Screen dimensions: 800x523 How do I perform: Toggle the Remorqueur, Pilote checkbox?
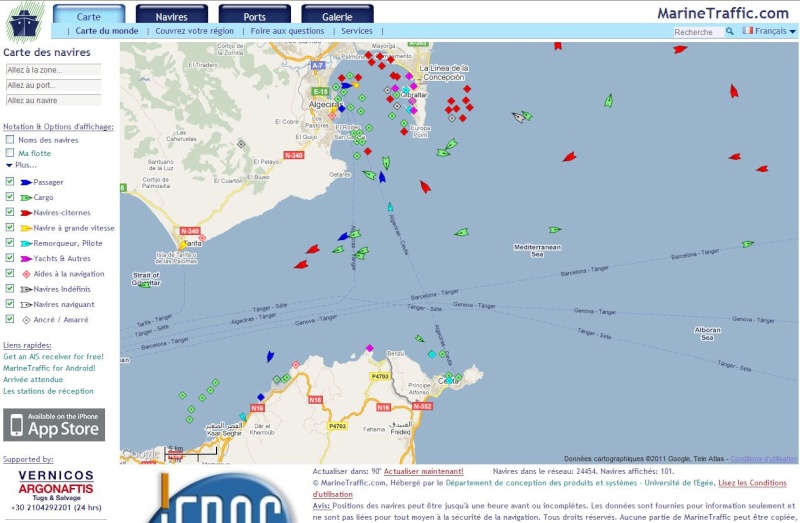(x=10, y=242)
